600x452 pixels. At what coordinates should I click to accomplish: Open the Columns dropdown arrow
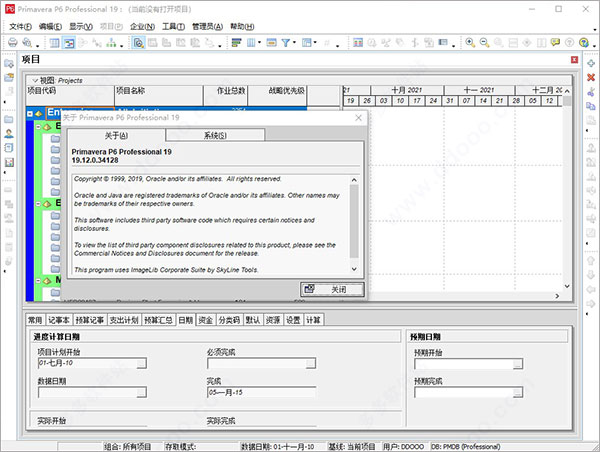click(x=259, y=42)
